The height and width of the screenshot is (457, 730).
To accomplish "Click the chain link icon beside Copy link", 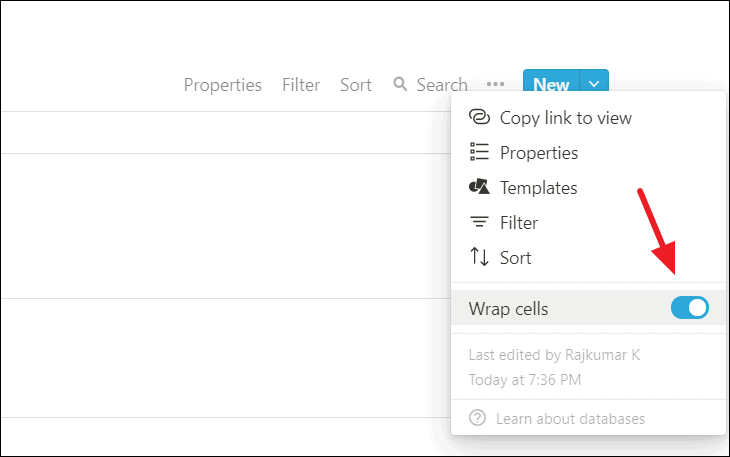I will [x=479, y=117].
